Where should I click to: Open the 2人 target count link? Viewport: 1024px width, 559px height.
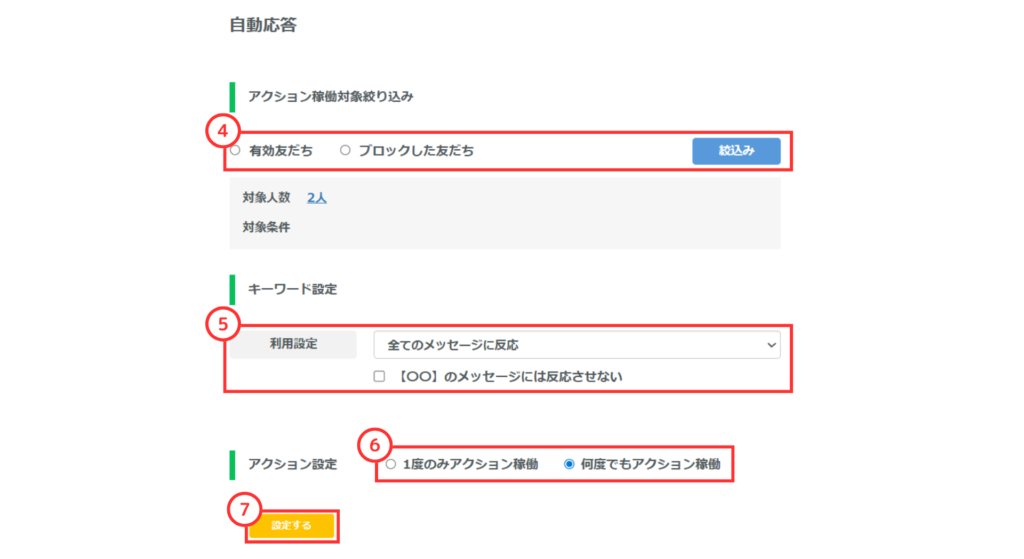(316, 198)
